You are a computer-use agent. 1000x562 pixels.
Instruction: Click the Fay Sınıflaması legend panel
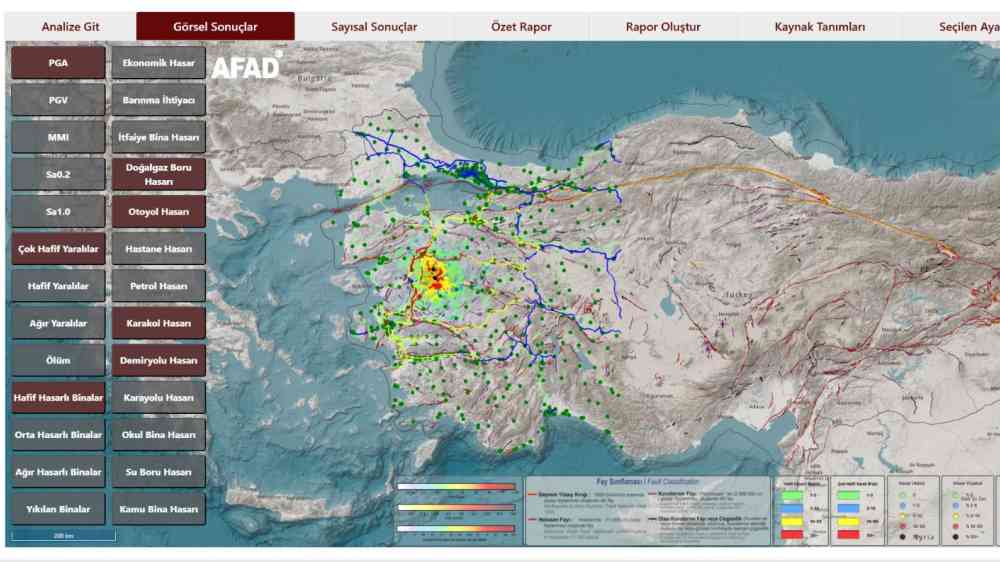pos(647,511)
